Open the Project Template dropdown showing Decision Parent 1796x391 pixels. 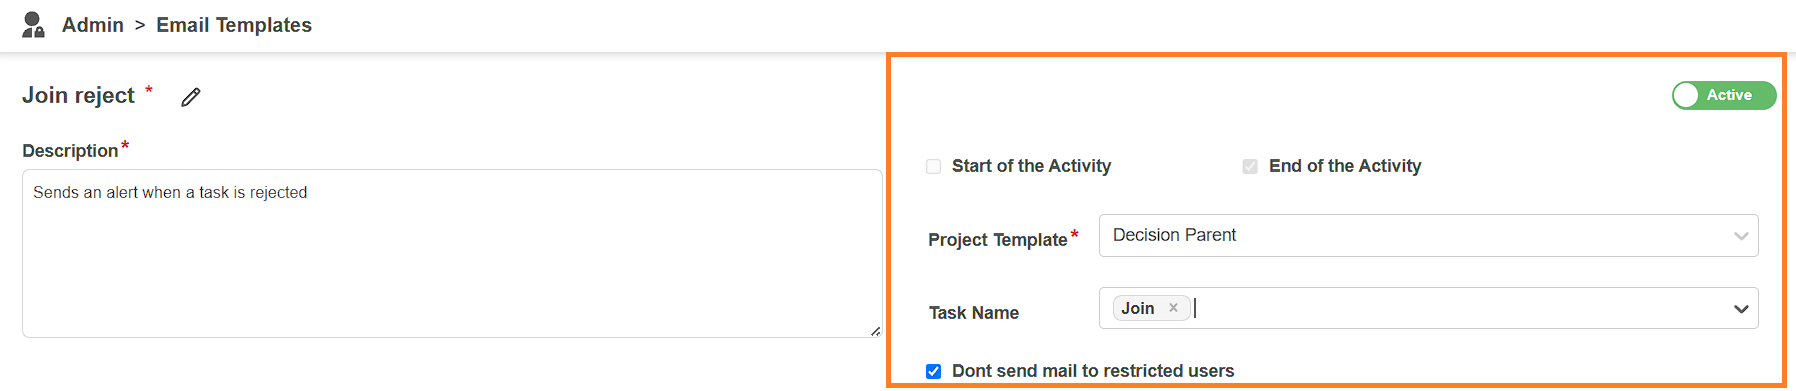coord(1428,236)
